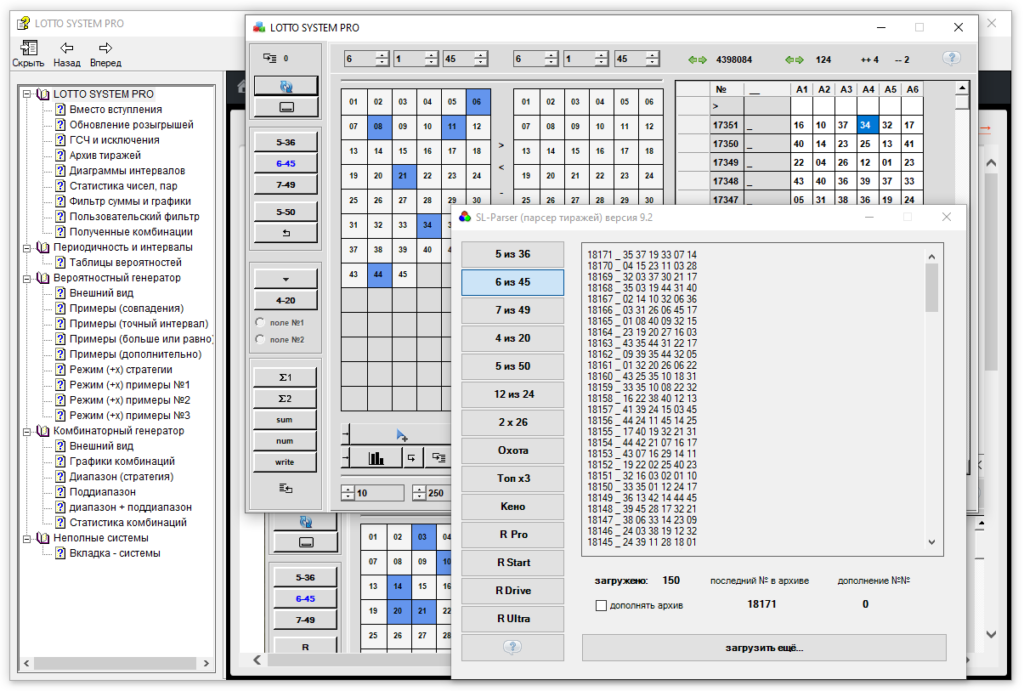Image resolution: width=1024 pixels, height=691 pixels.
Task: Click the keyboard icon button below refresh in front window
Action: click(286, 107)
